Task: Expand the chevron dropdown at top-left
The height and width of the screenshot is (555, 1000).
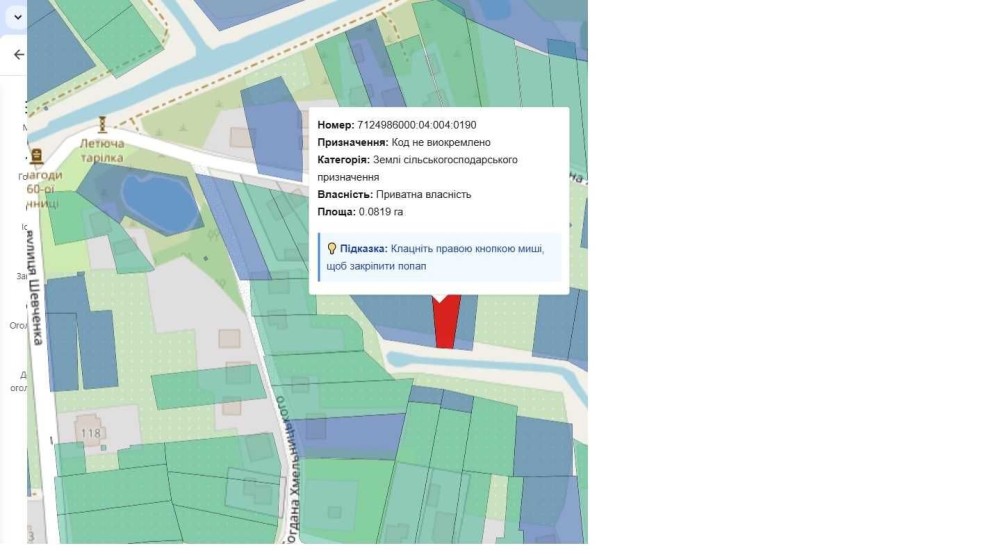Action: tap(17, 17)
